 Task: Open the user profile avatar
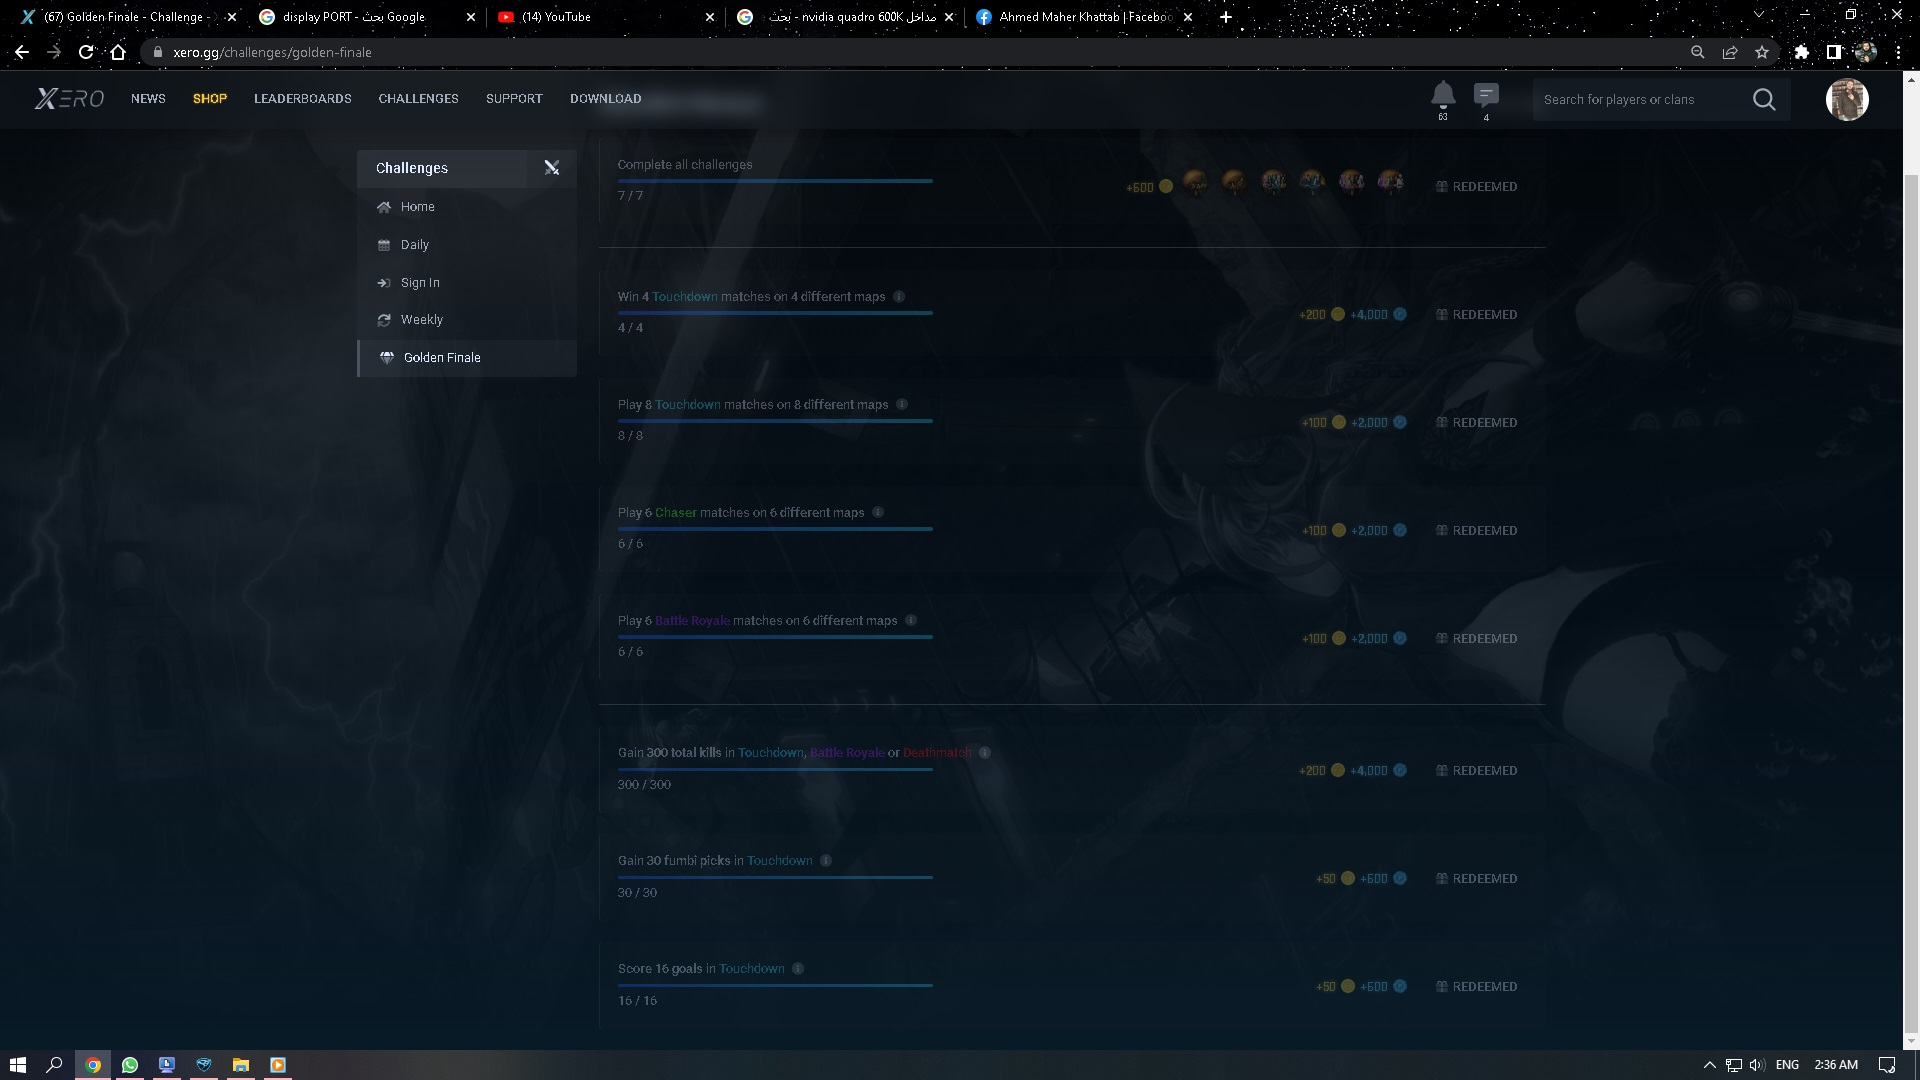[x=1846, y=100]
